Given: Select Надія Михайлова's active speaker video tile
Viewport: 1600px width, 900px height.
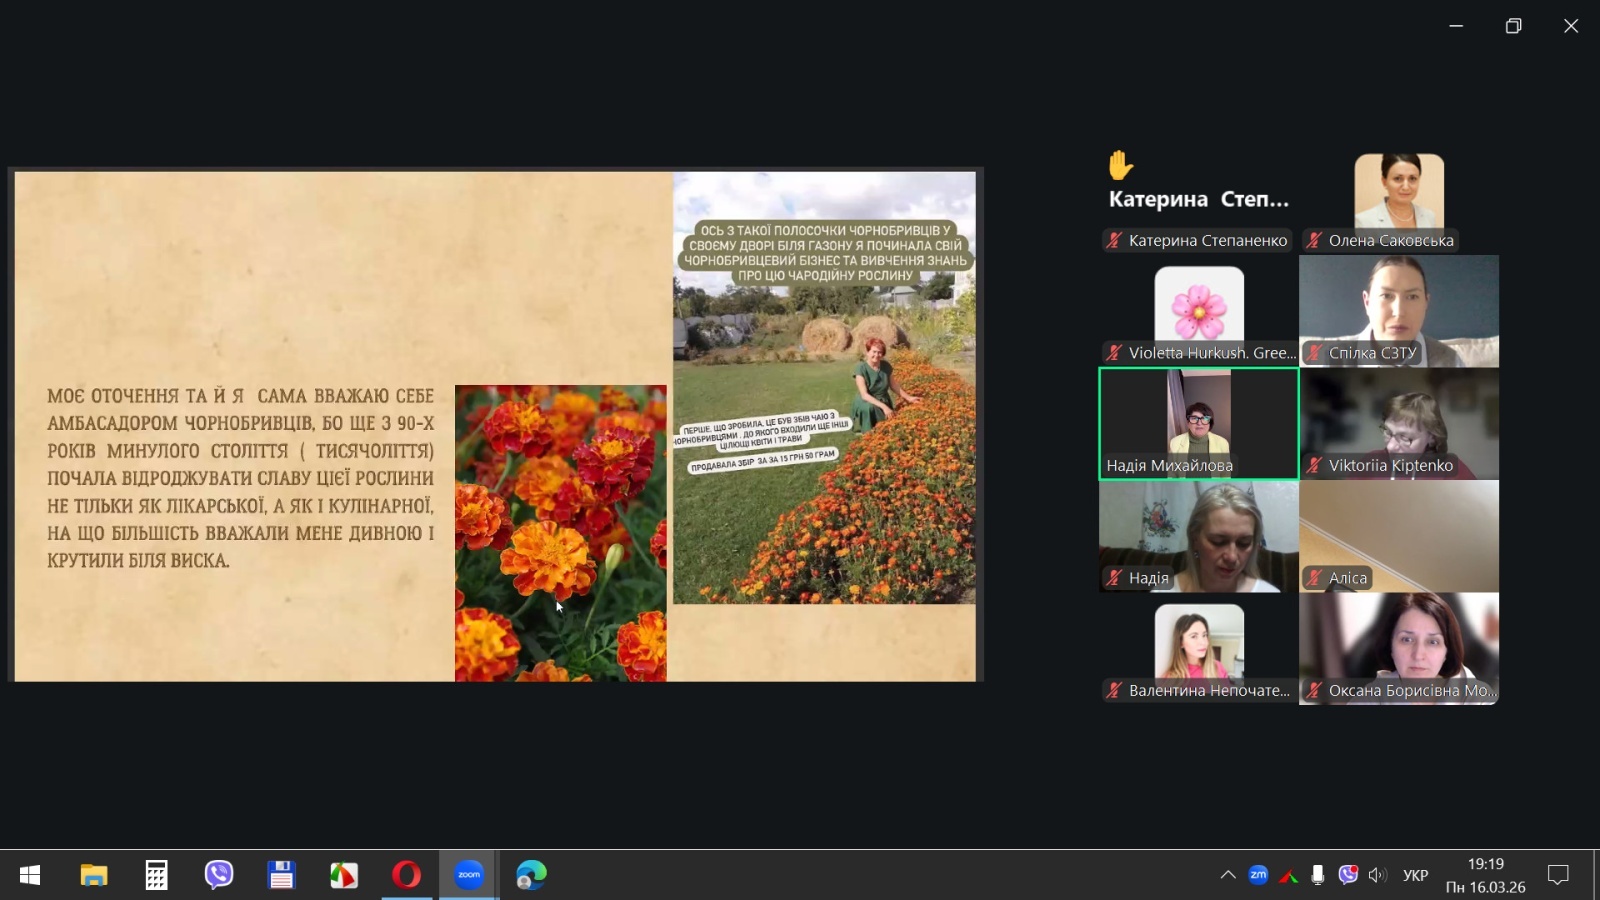Looking at the screenshot, I should [1198, 423].
